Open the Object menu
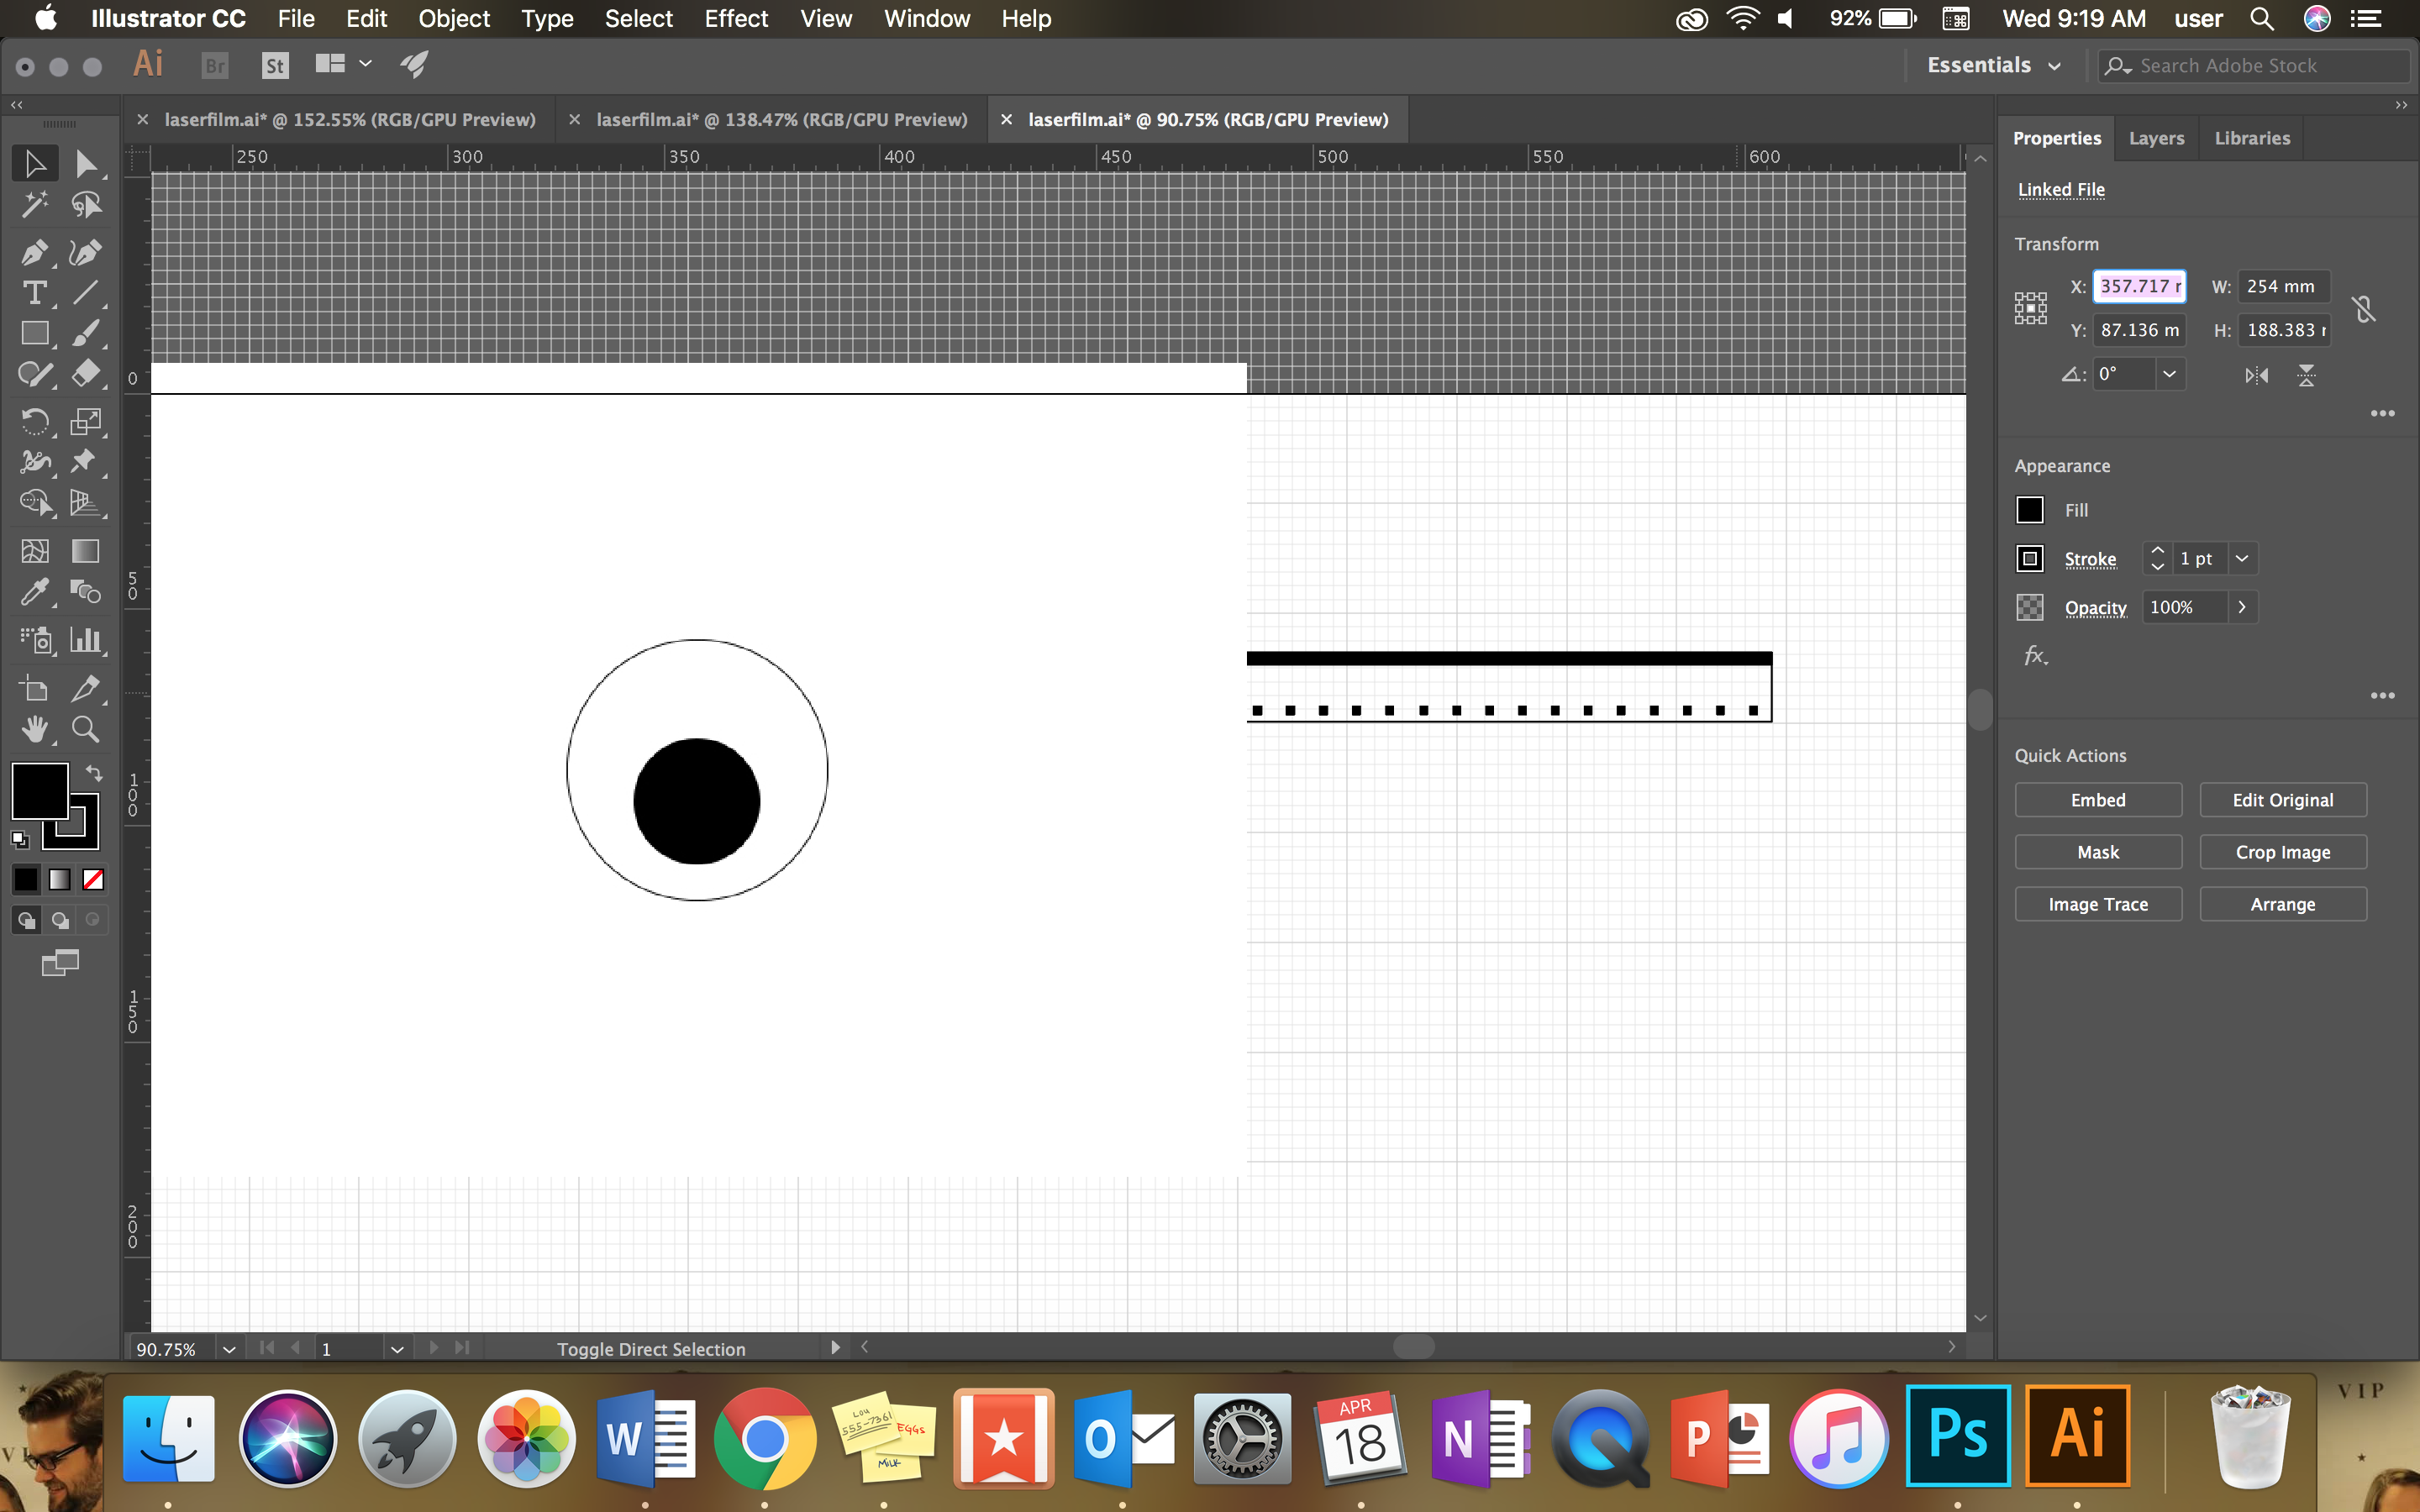Screen dimensions: 2420x1512 coord(453,18)
